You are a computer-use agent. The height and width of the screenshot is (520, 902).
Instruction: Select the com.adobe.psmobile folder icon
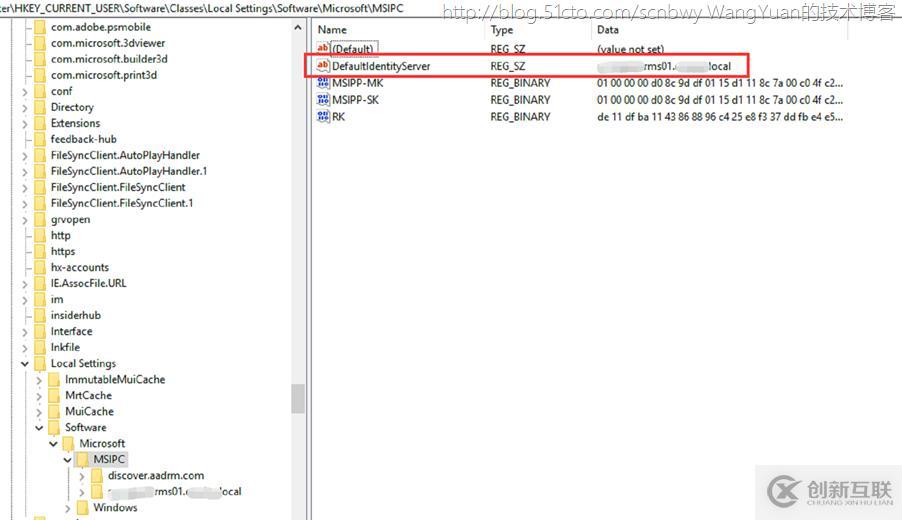[x=40, y=27]
